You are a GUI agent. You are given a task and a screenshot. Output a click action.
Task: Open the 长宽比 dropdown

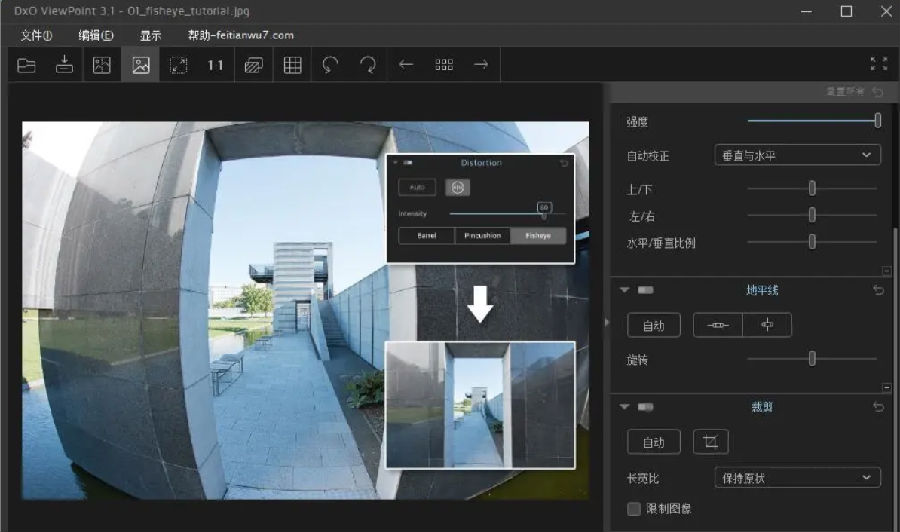pyautogui.click(x=797, y=478)
